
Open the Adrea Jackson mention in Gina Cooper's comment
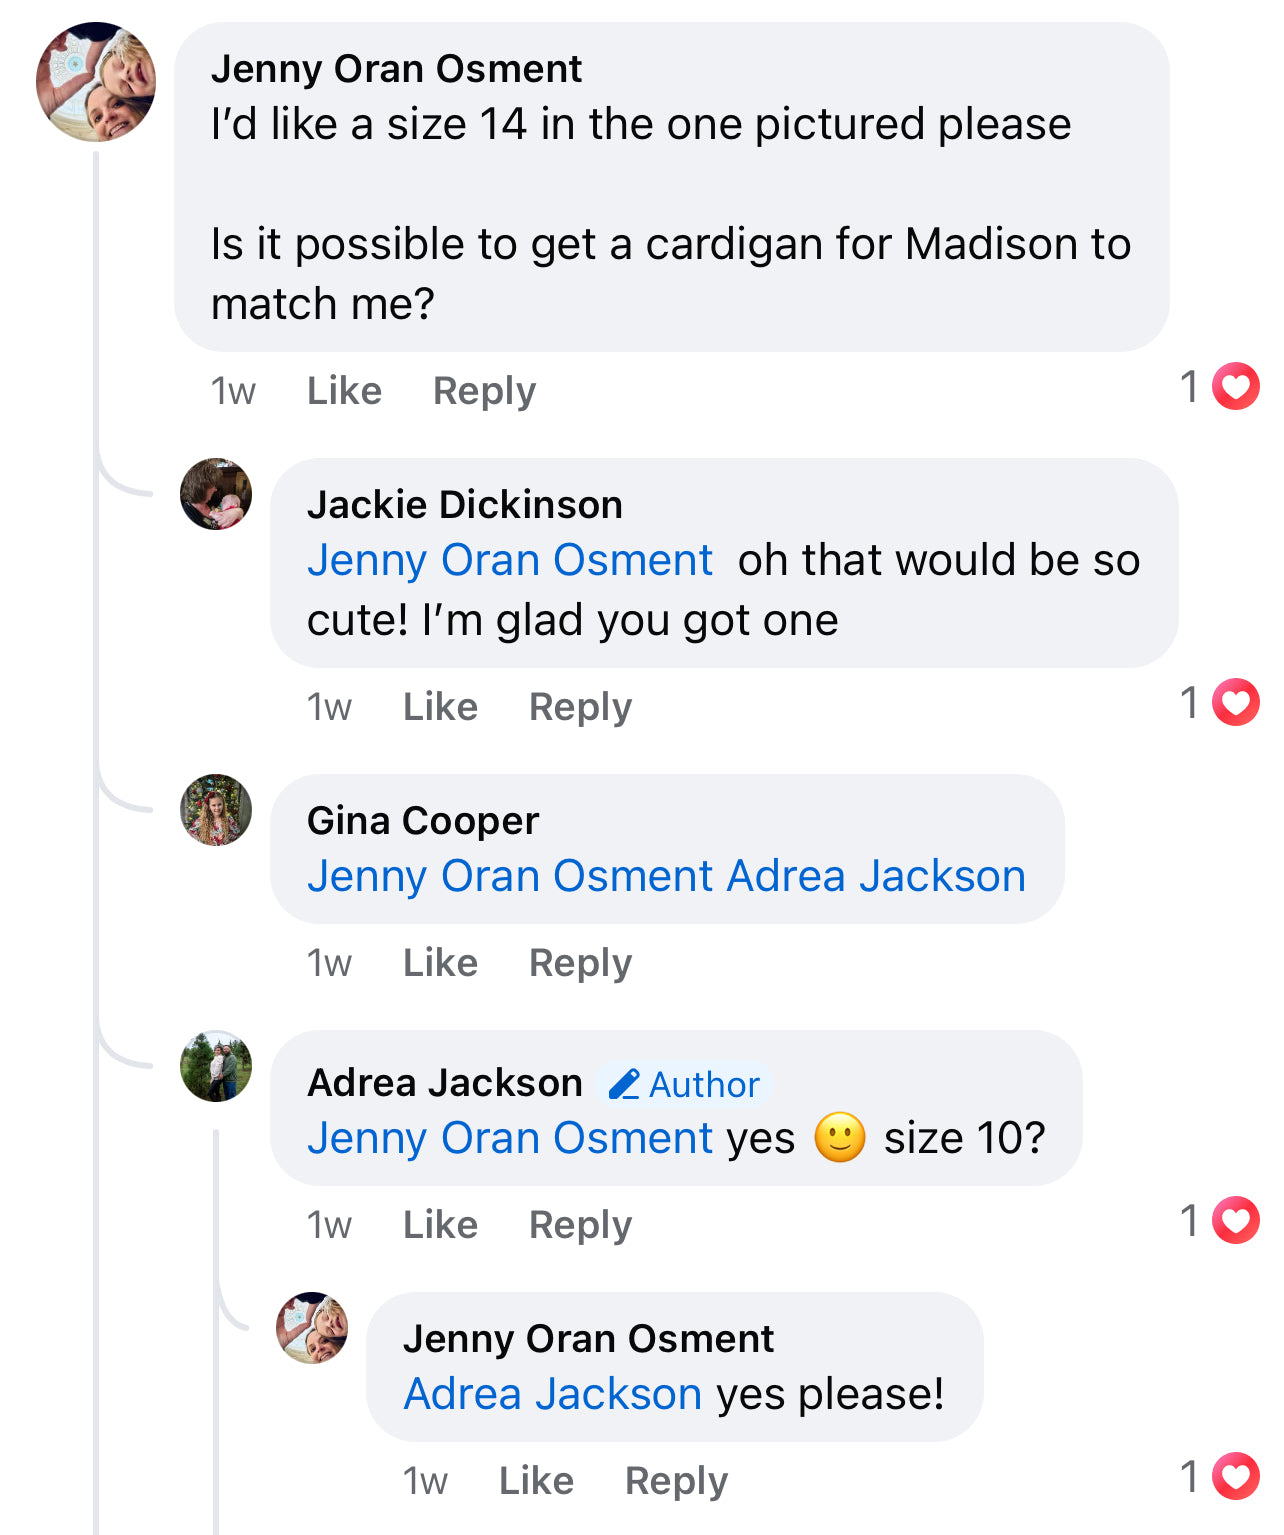point(876,876)
